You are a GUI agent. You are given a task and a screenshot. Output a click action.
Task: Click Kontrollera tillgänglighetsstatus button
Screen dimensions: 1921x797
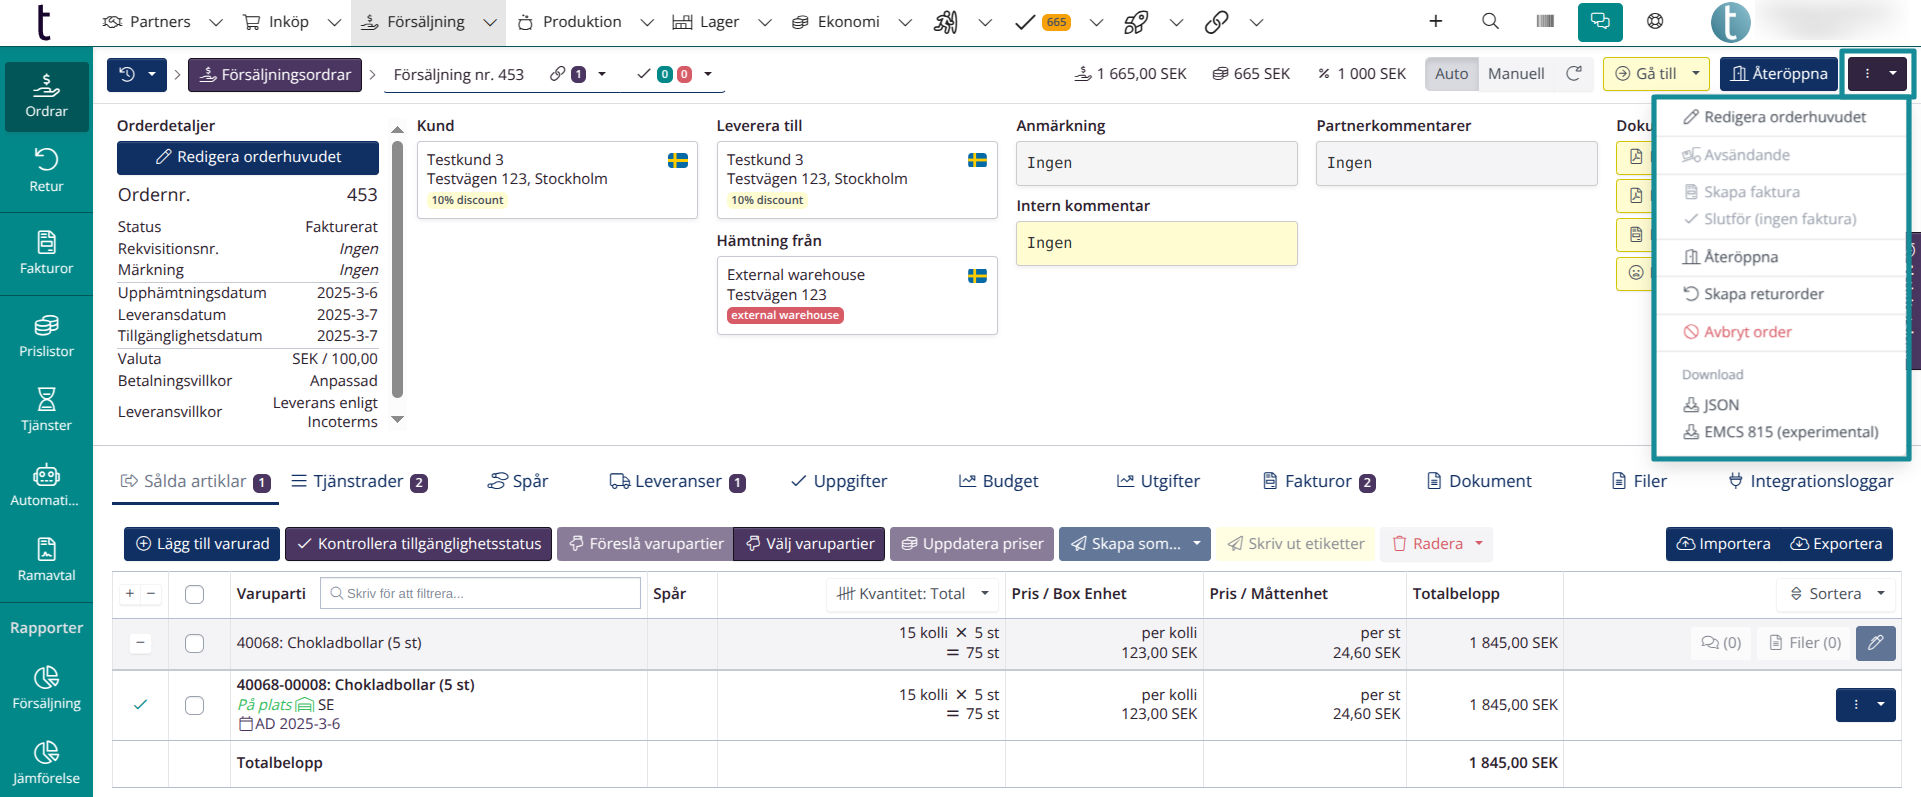click(x=418, y=544)
